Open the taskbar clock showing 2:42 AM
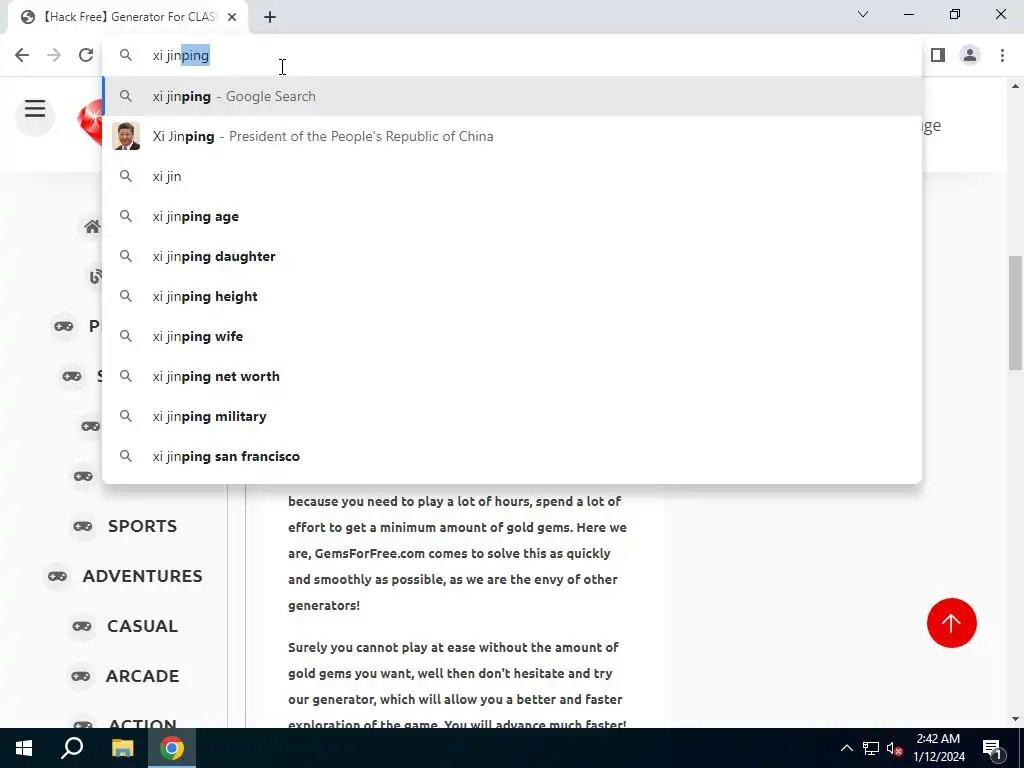Viewport: 1024px width, 768px height. click(938, 748)
